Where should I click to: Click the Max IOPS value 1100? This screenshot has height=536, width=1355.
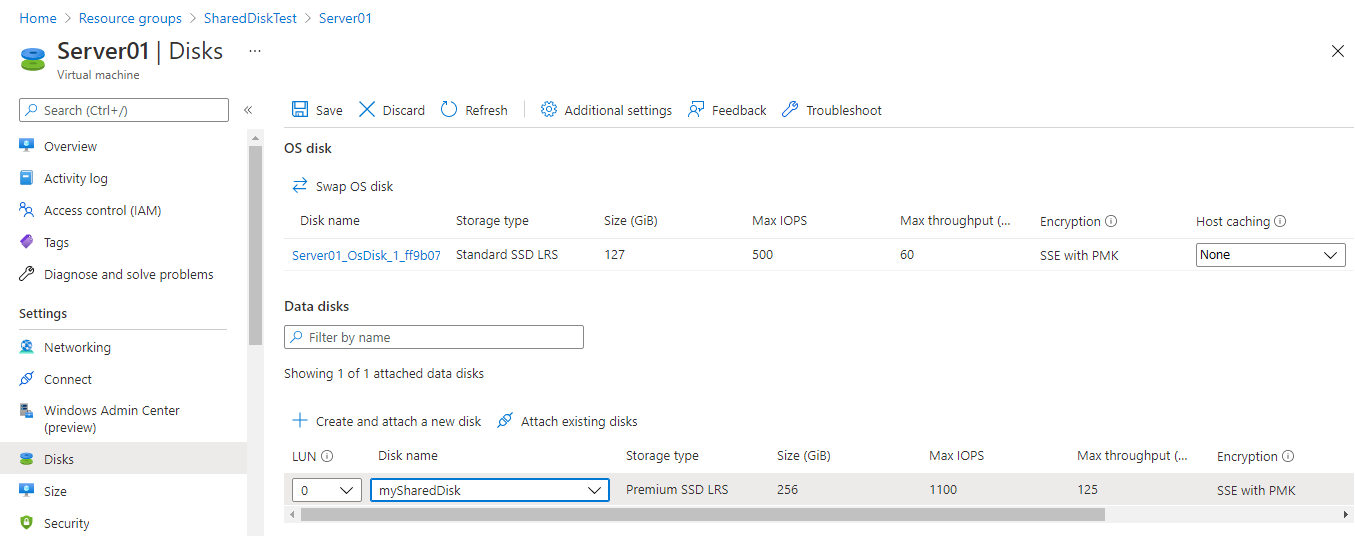(x=943, y=489)
